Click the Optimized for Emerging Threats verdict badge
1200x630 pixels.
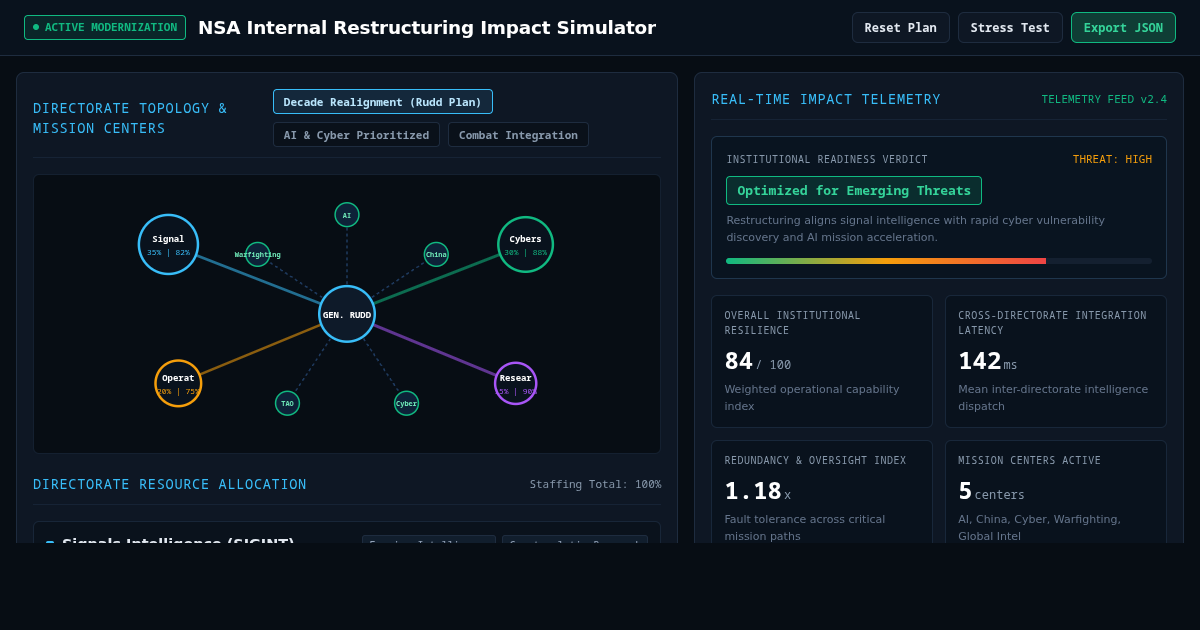pos(854,190)
